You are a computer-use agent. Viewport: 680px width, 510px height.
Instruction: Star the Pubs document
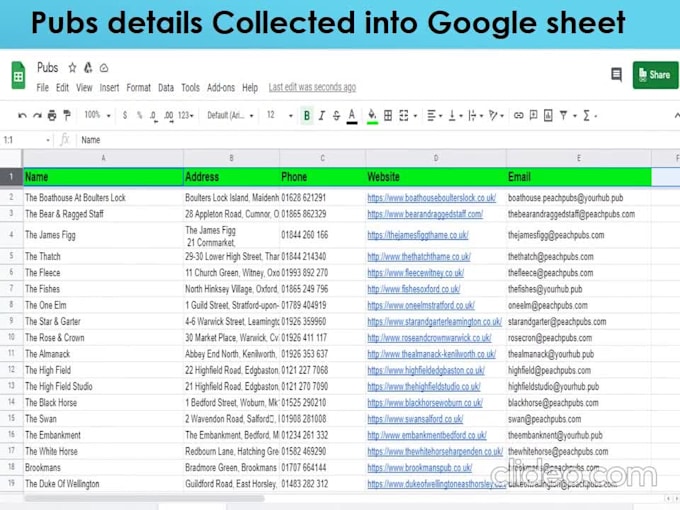[x=72, y=68]
